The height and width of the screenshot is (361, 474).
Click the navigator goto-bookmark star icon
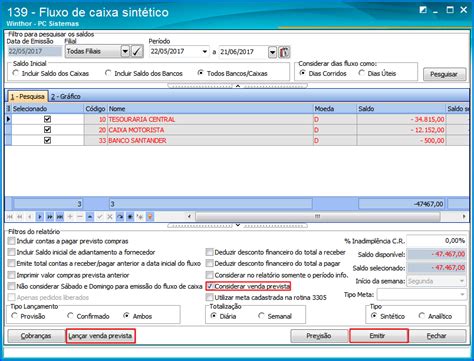click(140, 217)
